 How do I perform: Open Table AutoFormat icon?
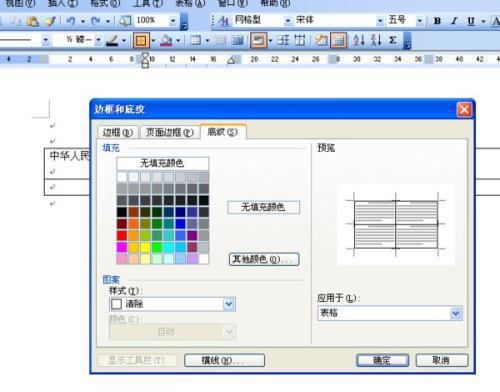(322, 41)
